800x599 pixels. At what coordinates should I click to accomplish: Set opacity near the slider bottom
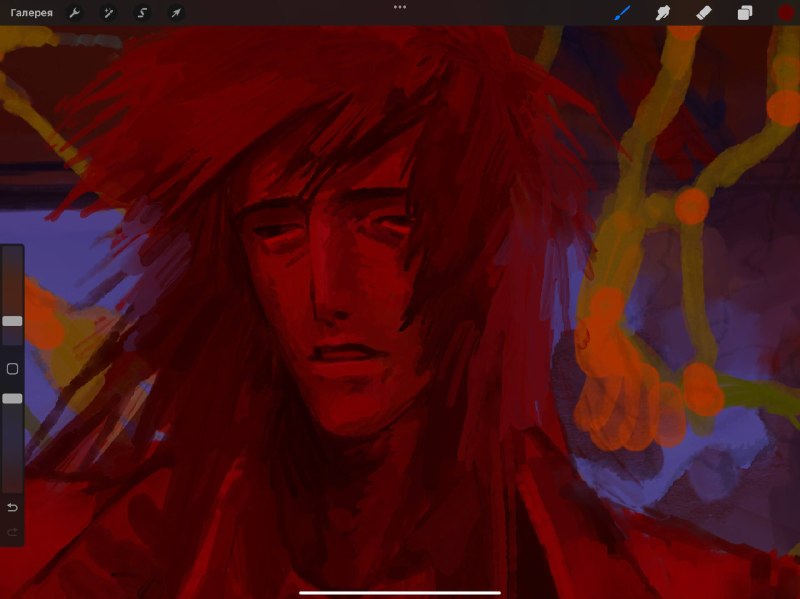point(12,482)
